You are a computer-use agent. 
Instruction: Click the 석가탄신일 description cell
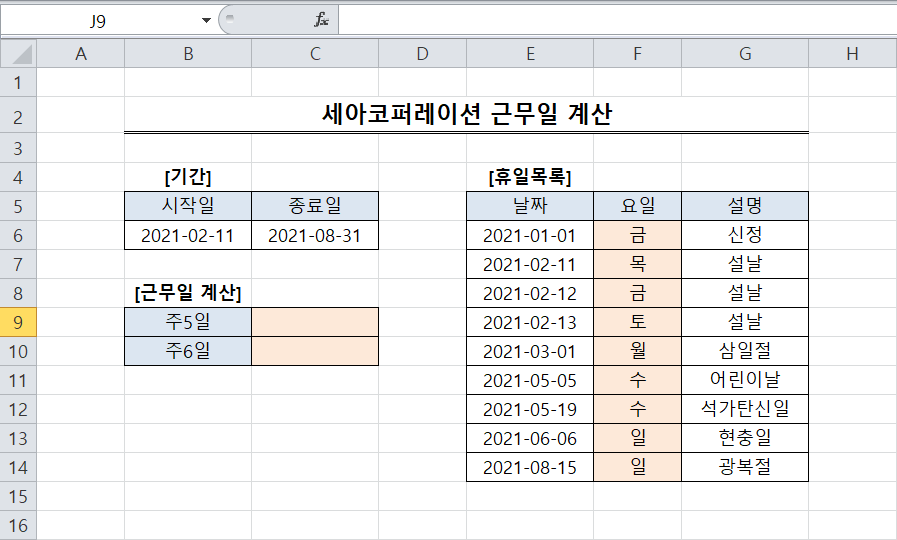[x=745, y=410]
